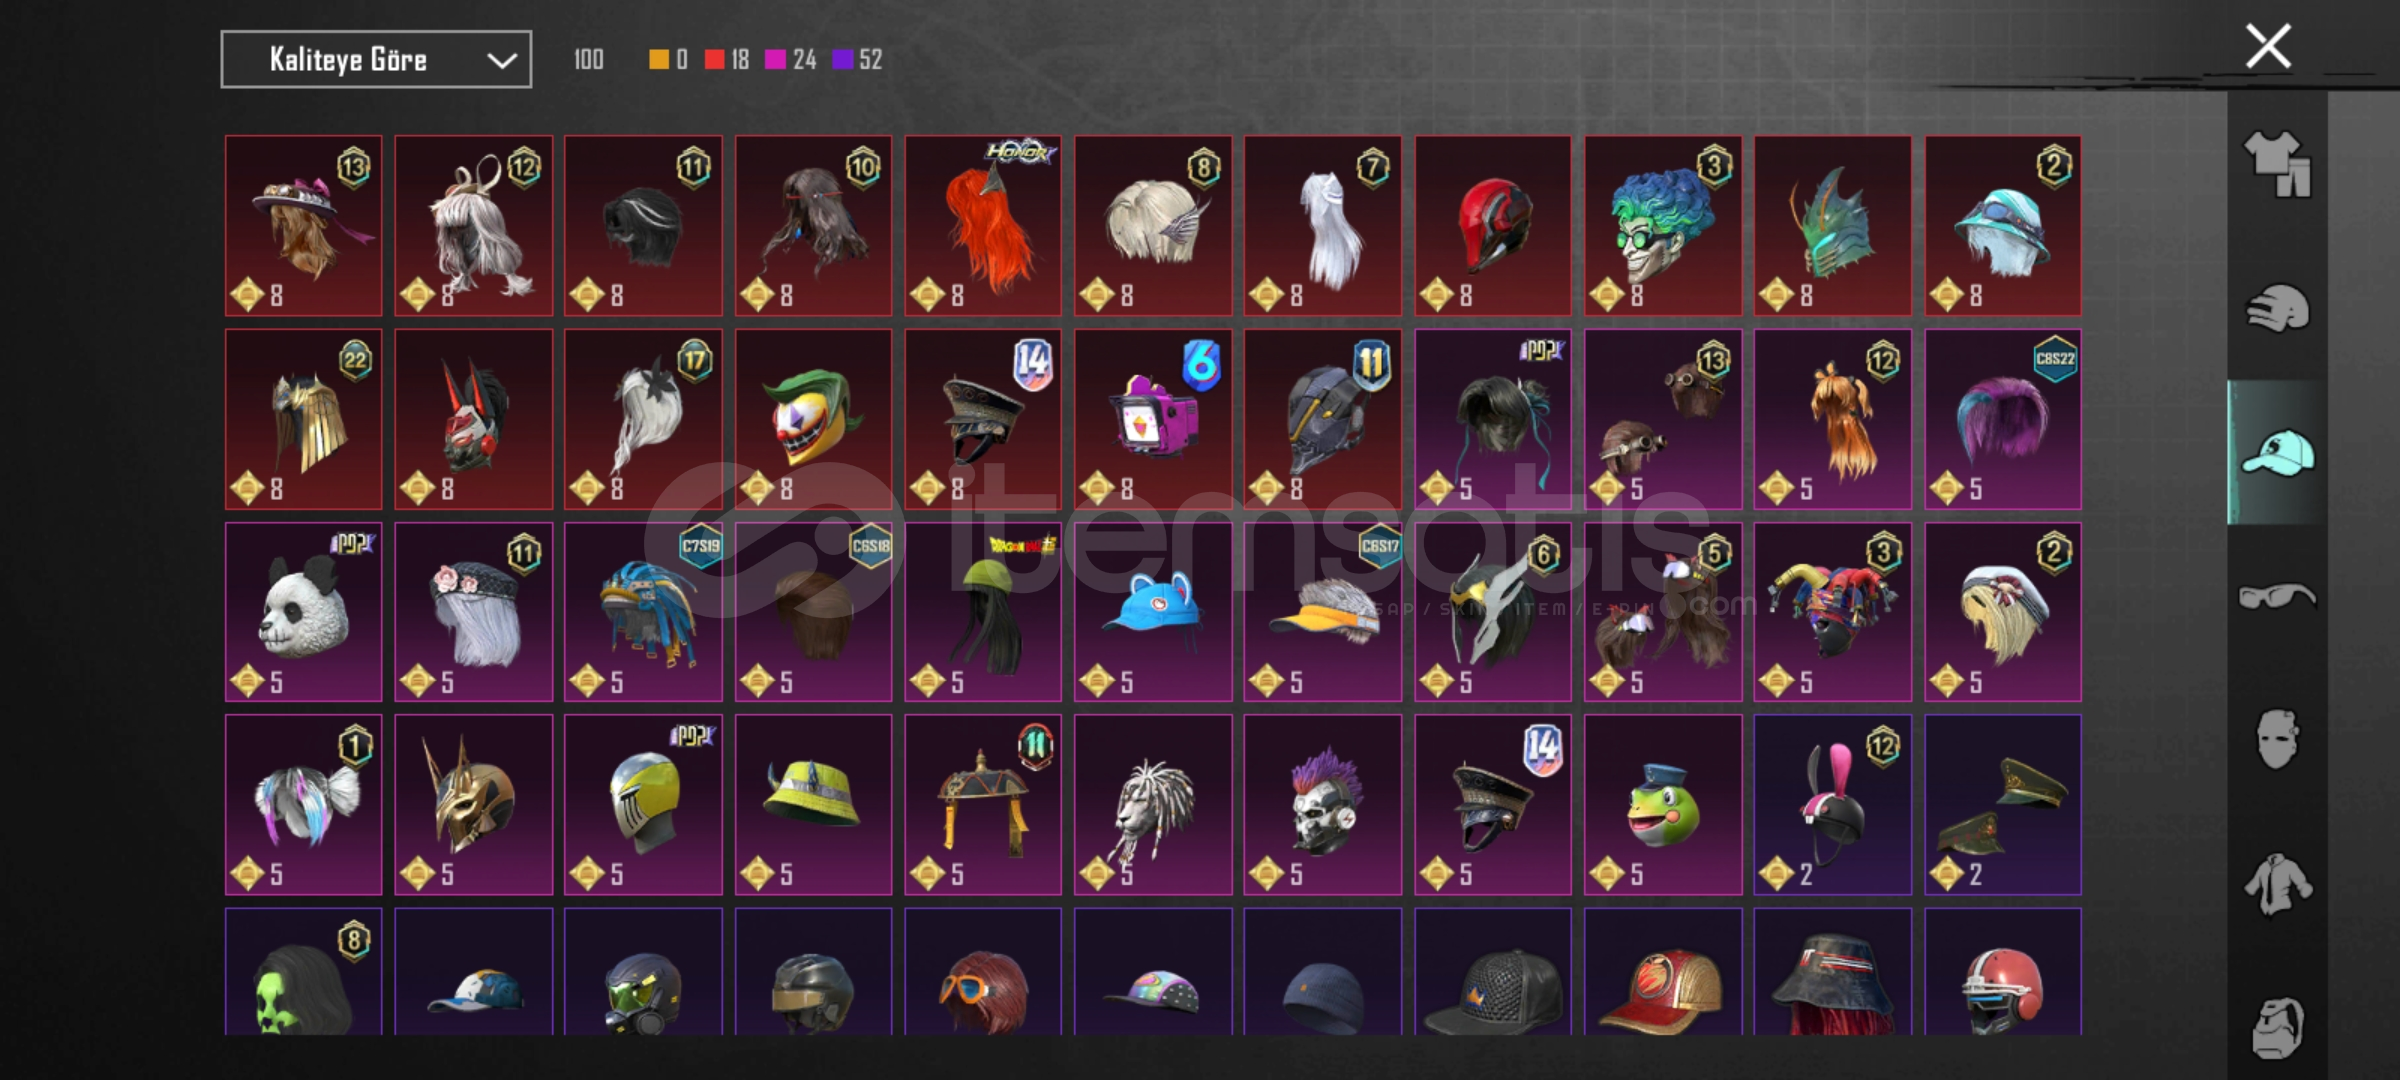Select the orange Honor hair item
The image size is (2400, 1080).
[x=983, y=226]
